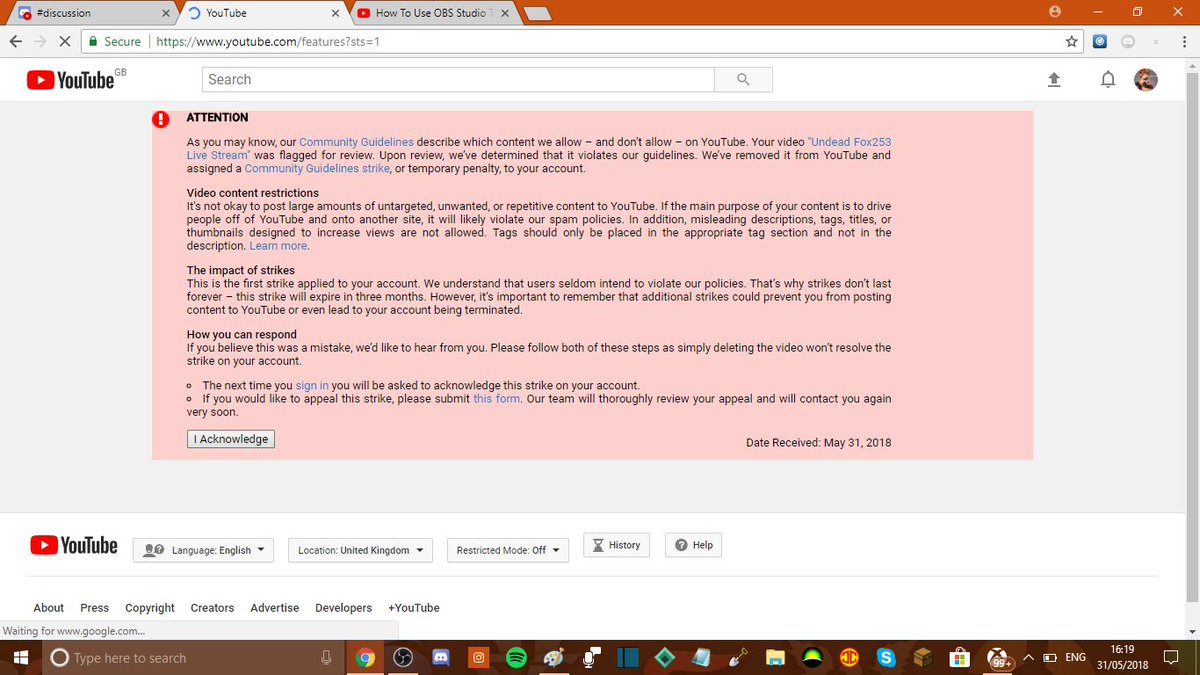Click the footer Help button
Screen dimensions: 1200x675
tap(694, 545)
